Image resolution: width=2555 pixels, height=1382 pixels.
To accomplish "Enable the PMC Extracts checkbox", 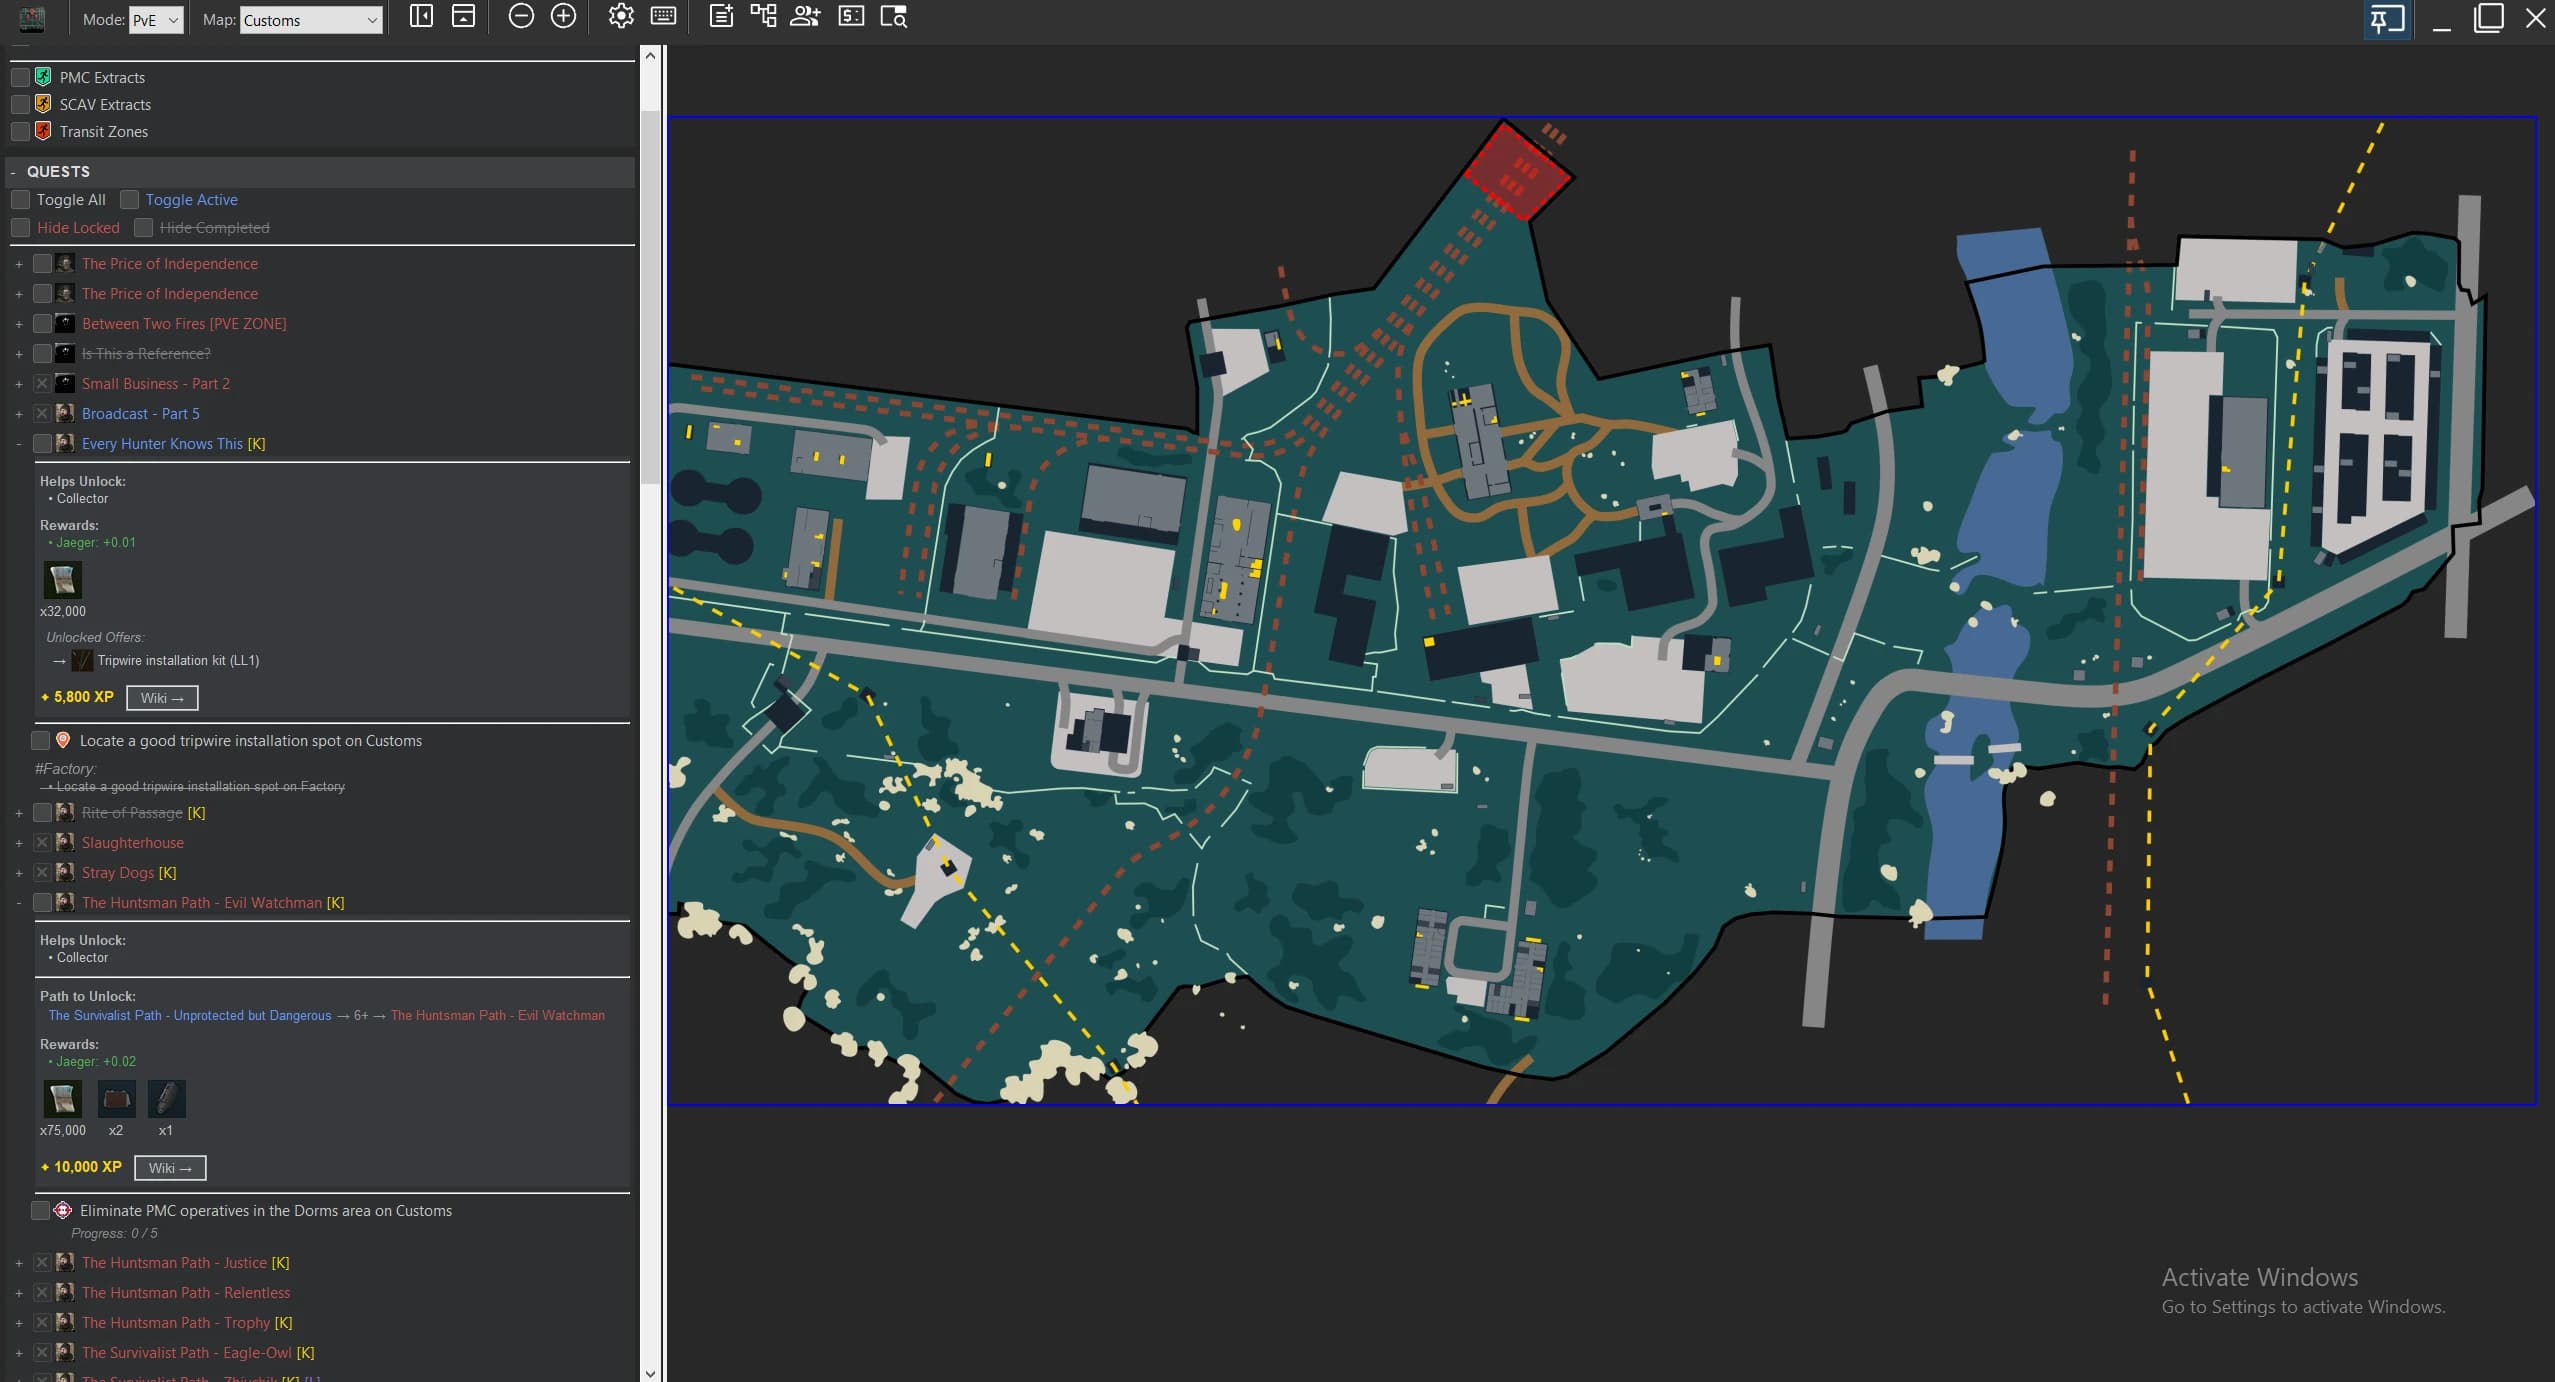I will [x=20, y=77].
